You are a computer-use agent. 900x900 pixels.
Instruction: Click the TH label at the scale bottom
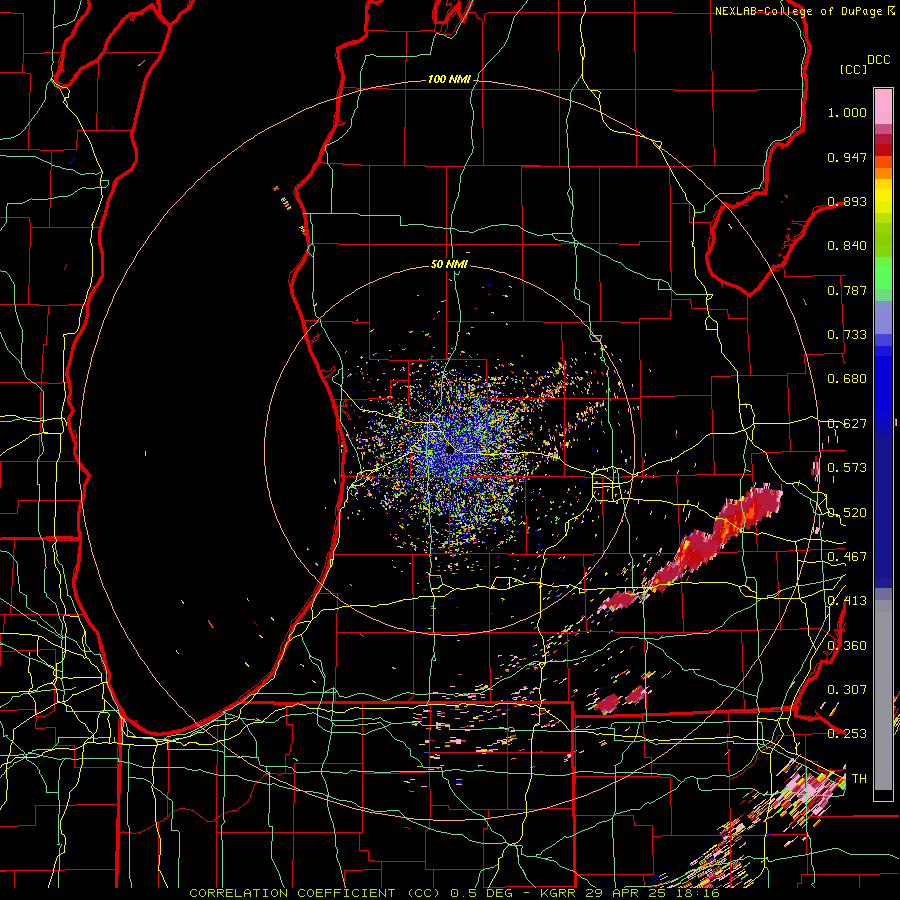tap(859, 779)
